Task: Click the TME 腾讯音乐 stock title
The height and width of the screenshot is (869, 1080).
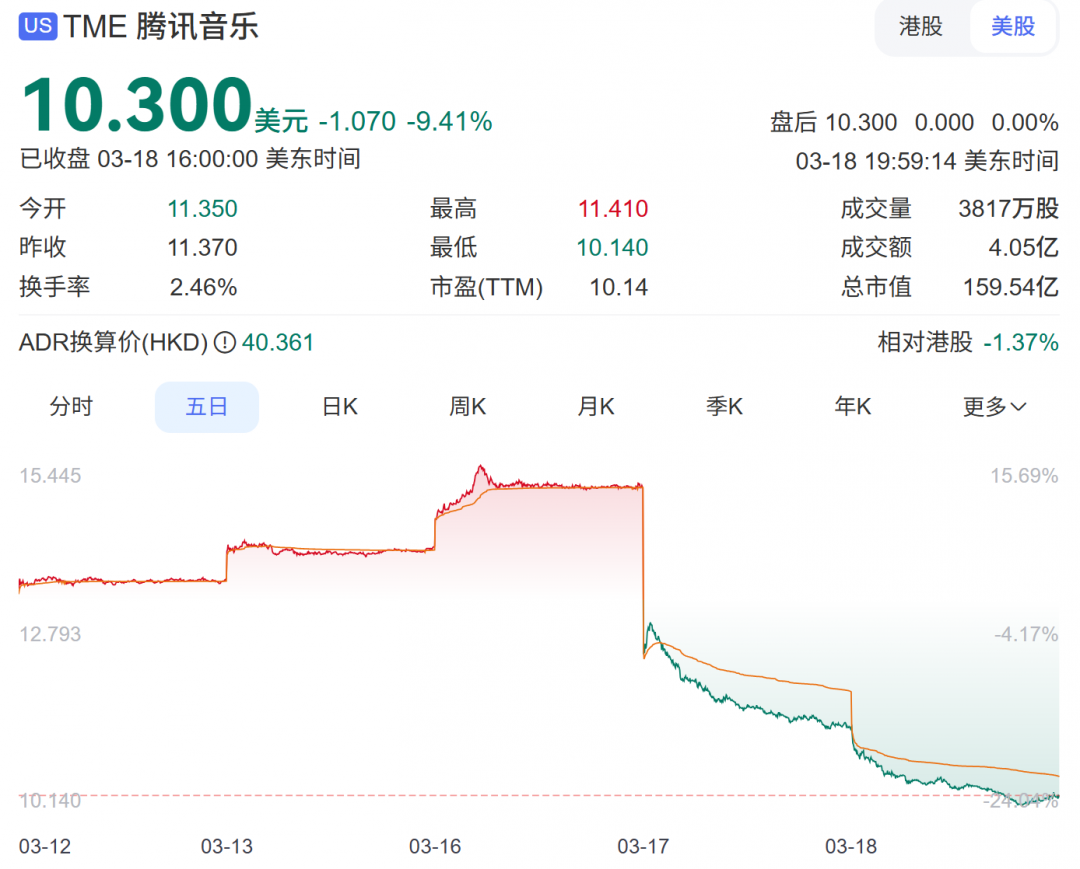Action: (161, 26)
